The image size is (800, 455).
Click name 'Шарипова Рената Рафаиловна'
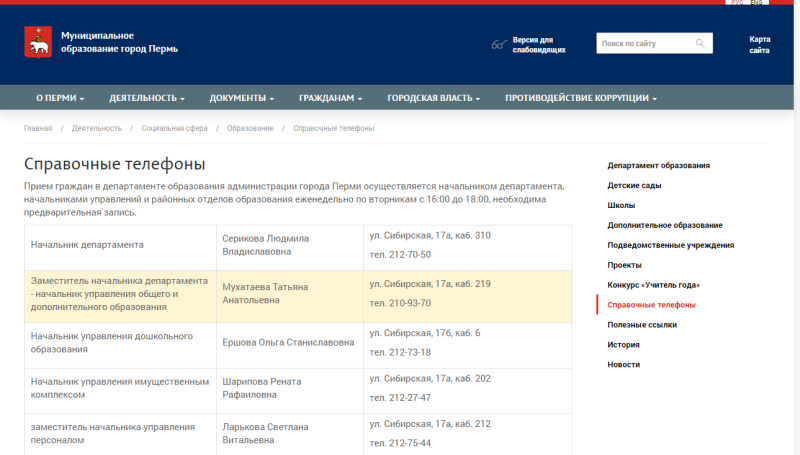(x=262, y=388)
